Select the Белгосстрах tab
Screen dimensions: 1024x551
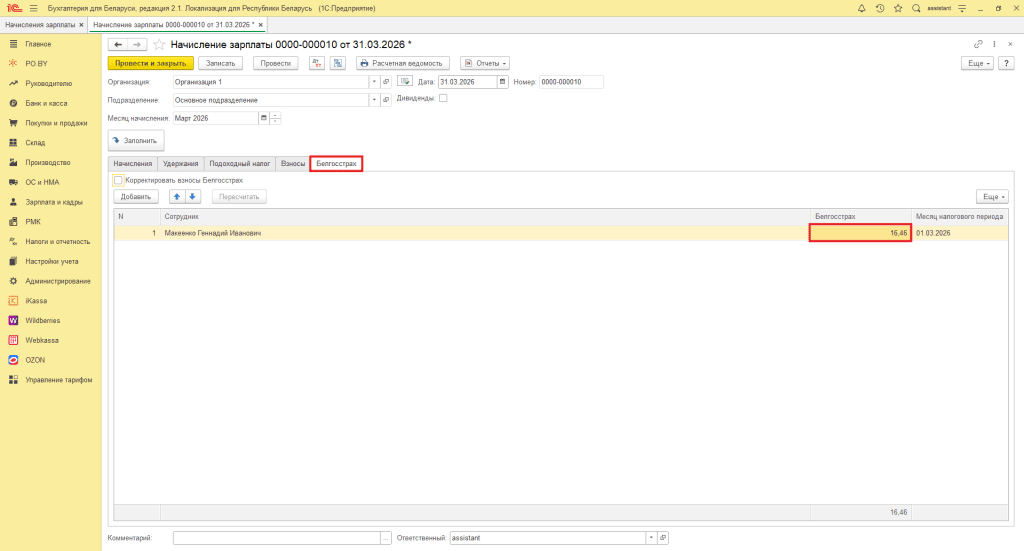336,163
